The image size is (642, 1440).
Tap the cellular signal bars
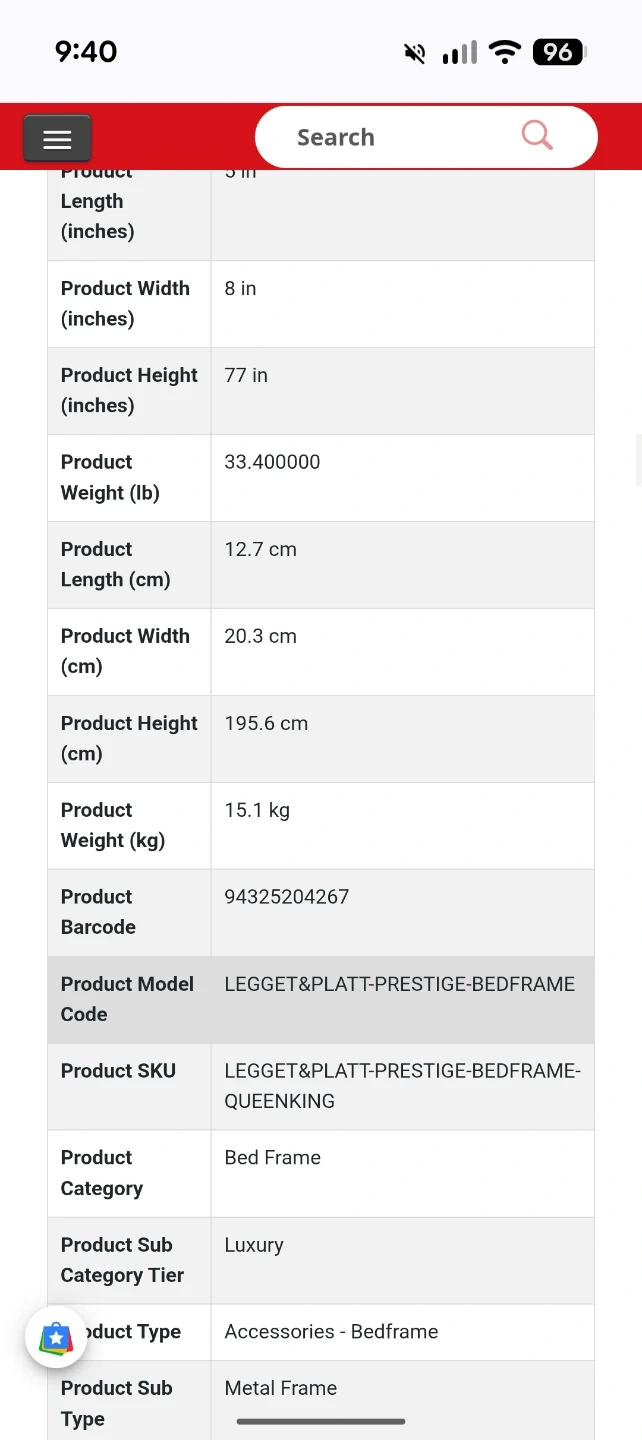[460, 52]
